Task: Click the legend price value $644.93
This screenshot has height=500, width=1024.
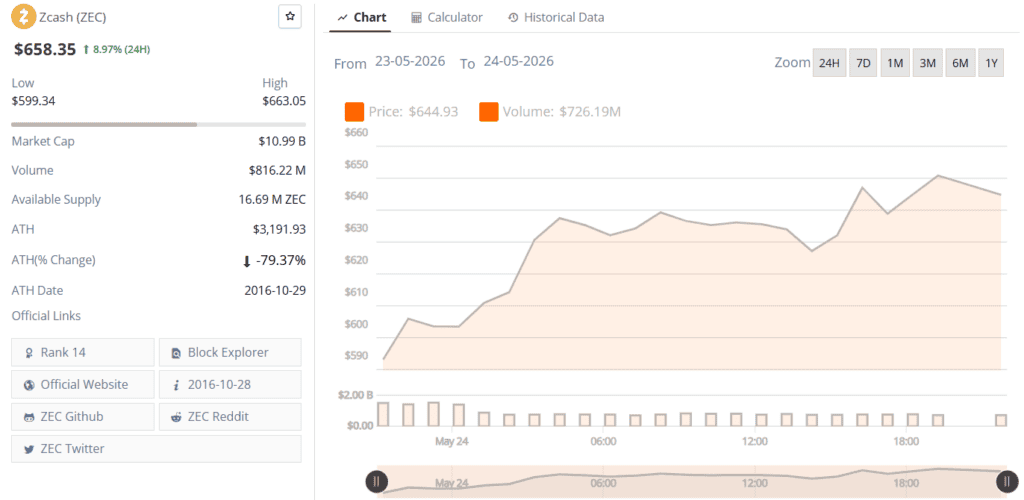Action: click(433, 112)
